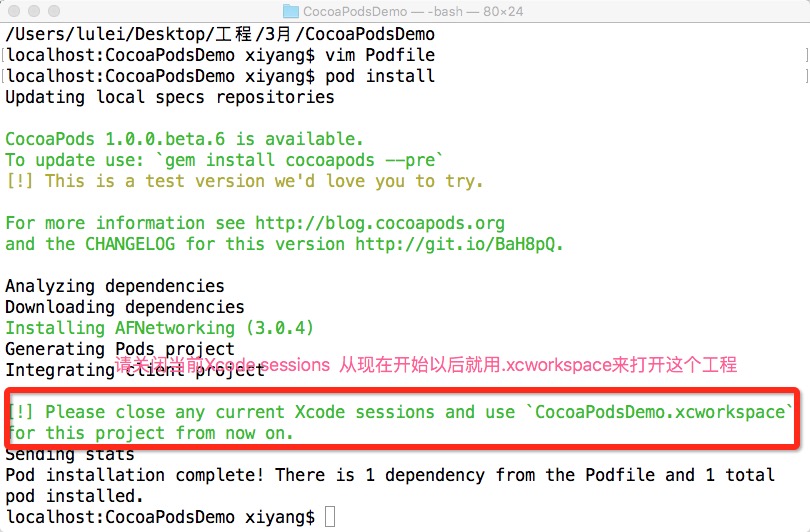Click the window title 'CocoaPodsDemo — -bash — 80×24'
This screenshot has width=810, height=532.
(413, 11)
